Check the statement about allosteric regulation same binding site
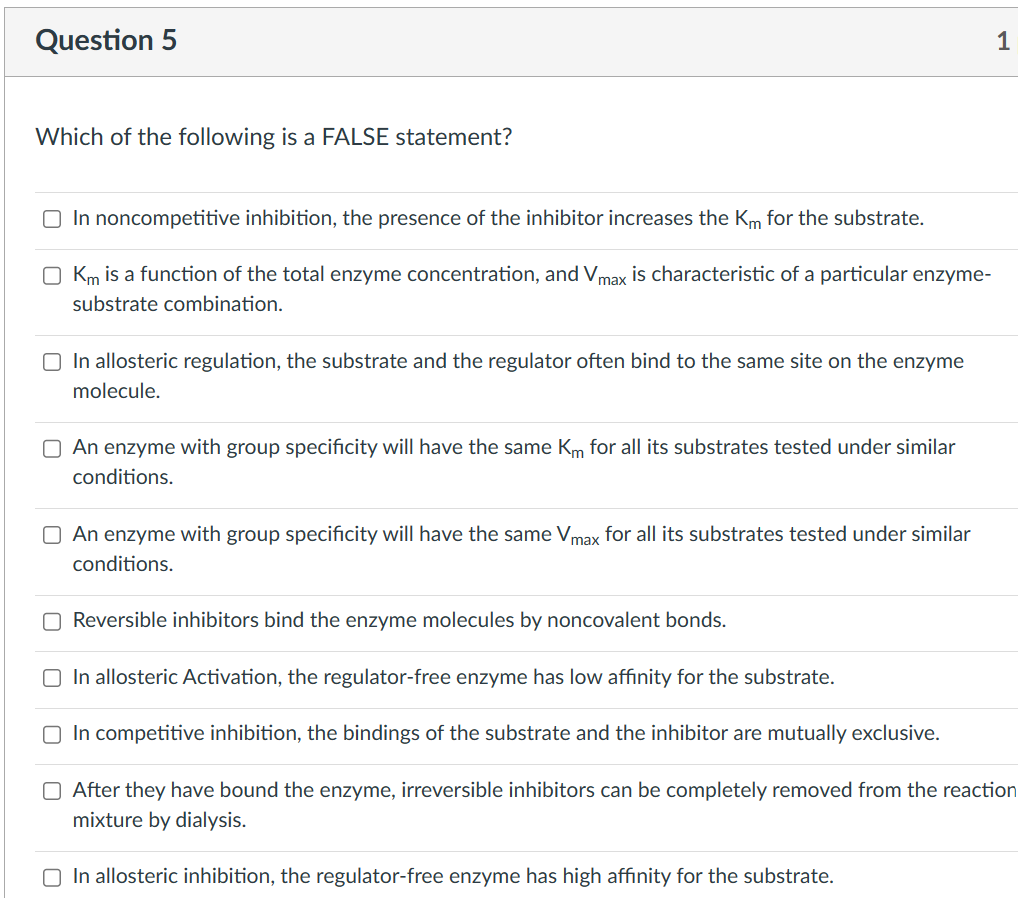 point(51,361)
